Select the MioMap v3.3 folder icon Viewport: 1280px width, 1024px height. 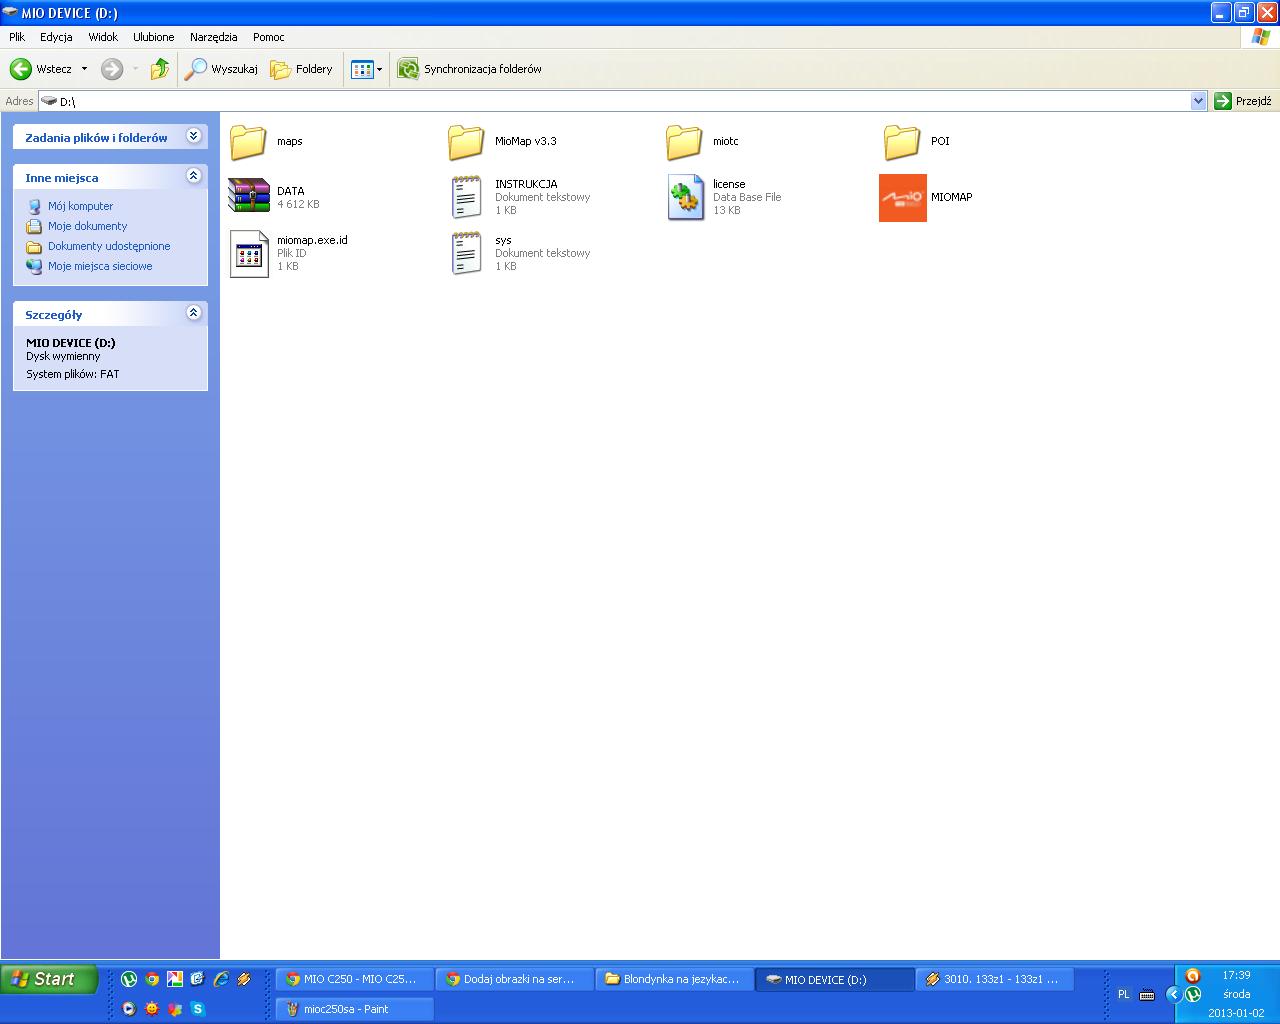[466, 142]
